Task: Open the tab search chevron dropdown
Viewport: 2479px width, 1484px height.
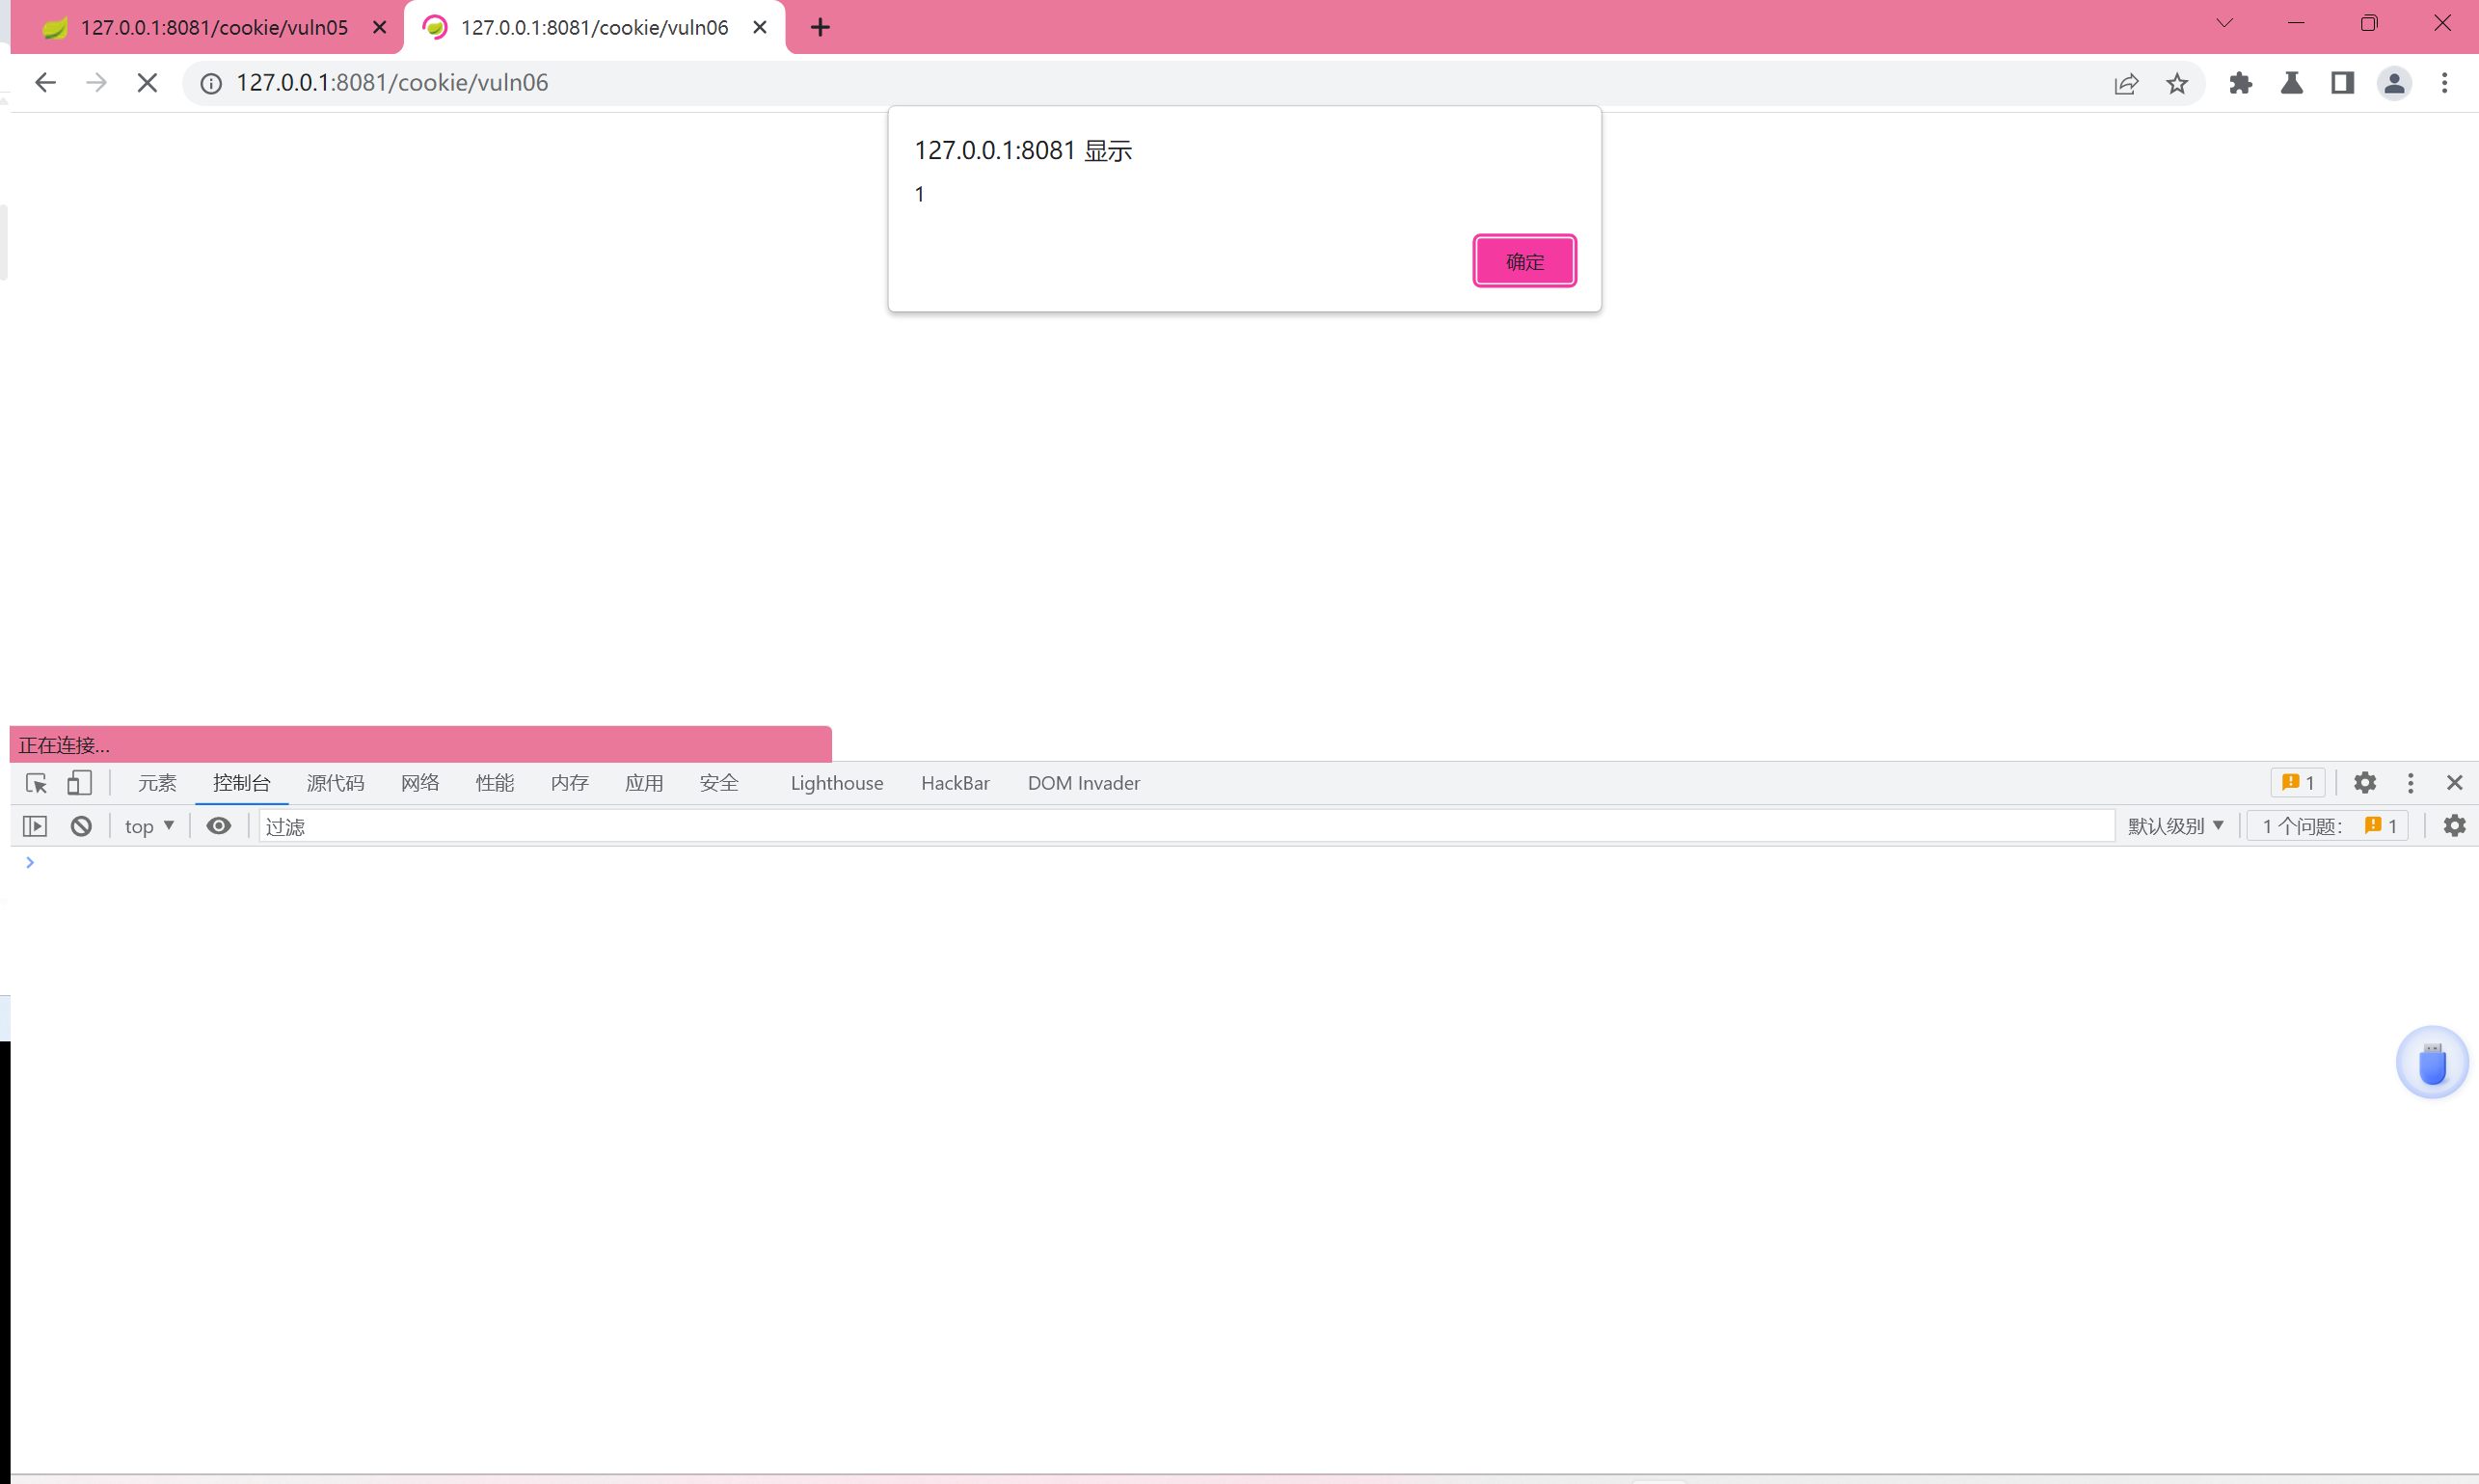Action: [x=2224, y=23]
